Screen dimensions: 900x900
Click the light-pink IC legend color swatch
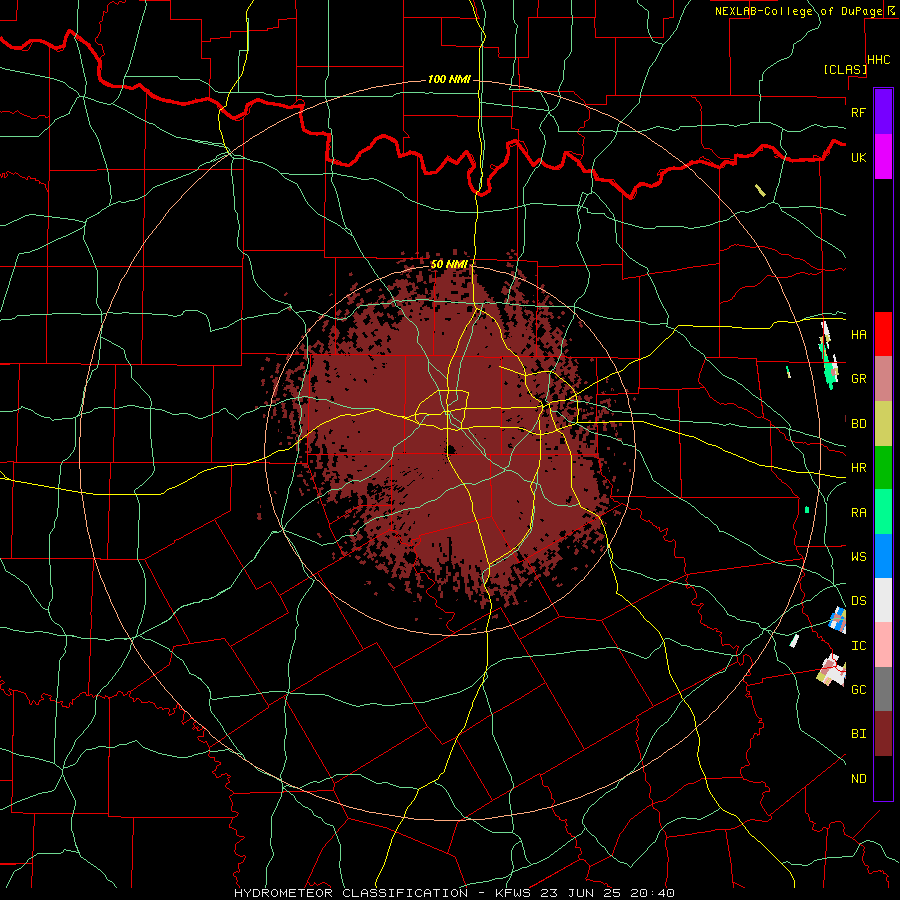[883, 645]
